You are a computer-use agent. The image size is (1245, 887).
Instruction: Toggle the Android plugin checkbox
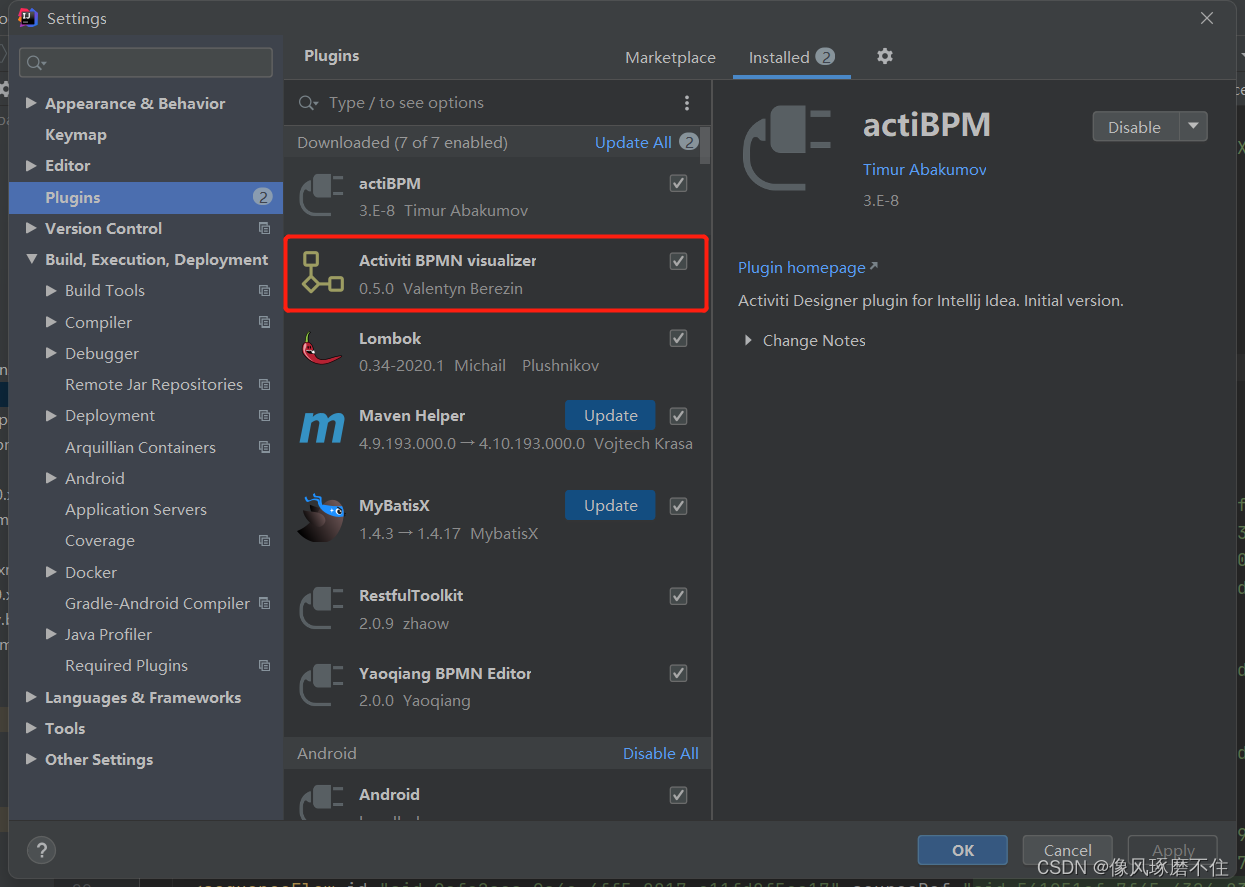[678, 795]
